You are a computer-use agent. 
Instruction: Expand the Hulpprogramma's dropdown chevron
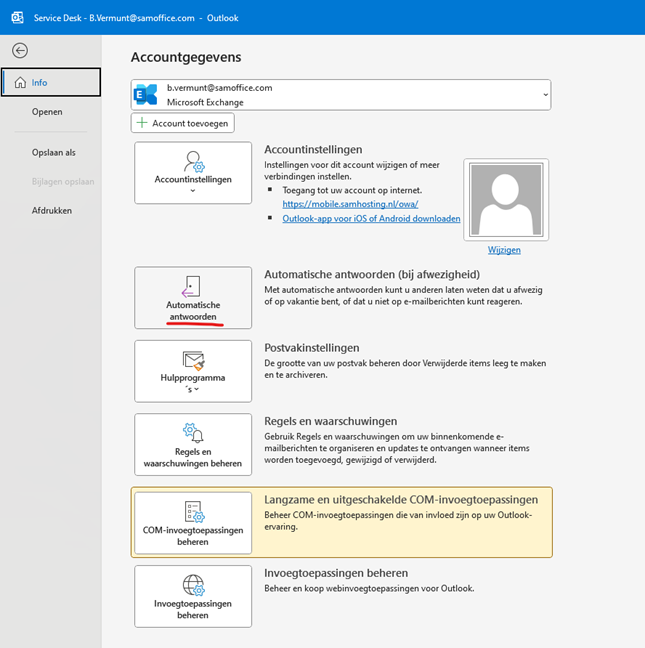point(195,390)
